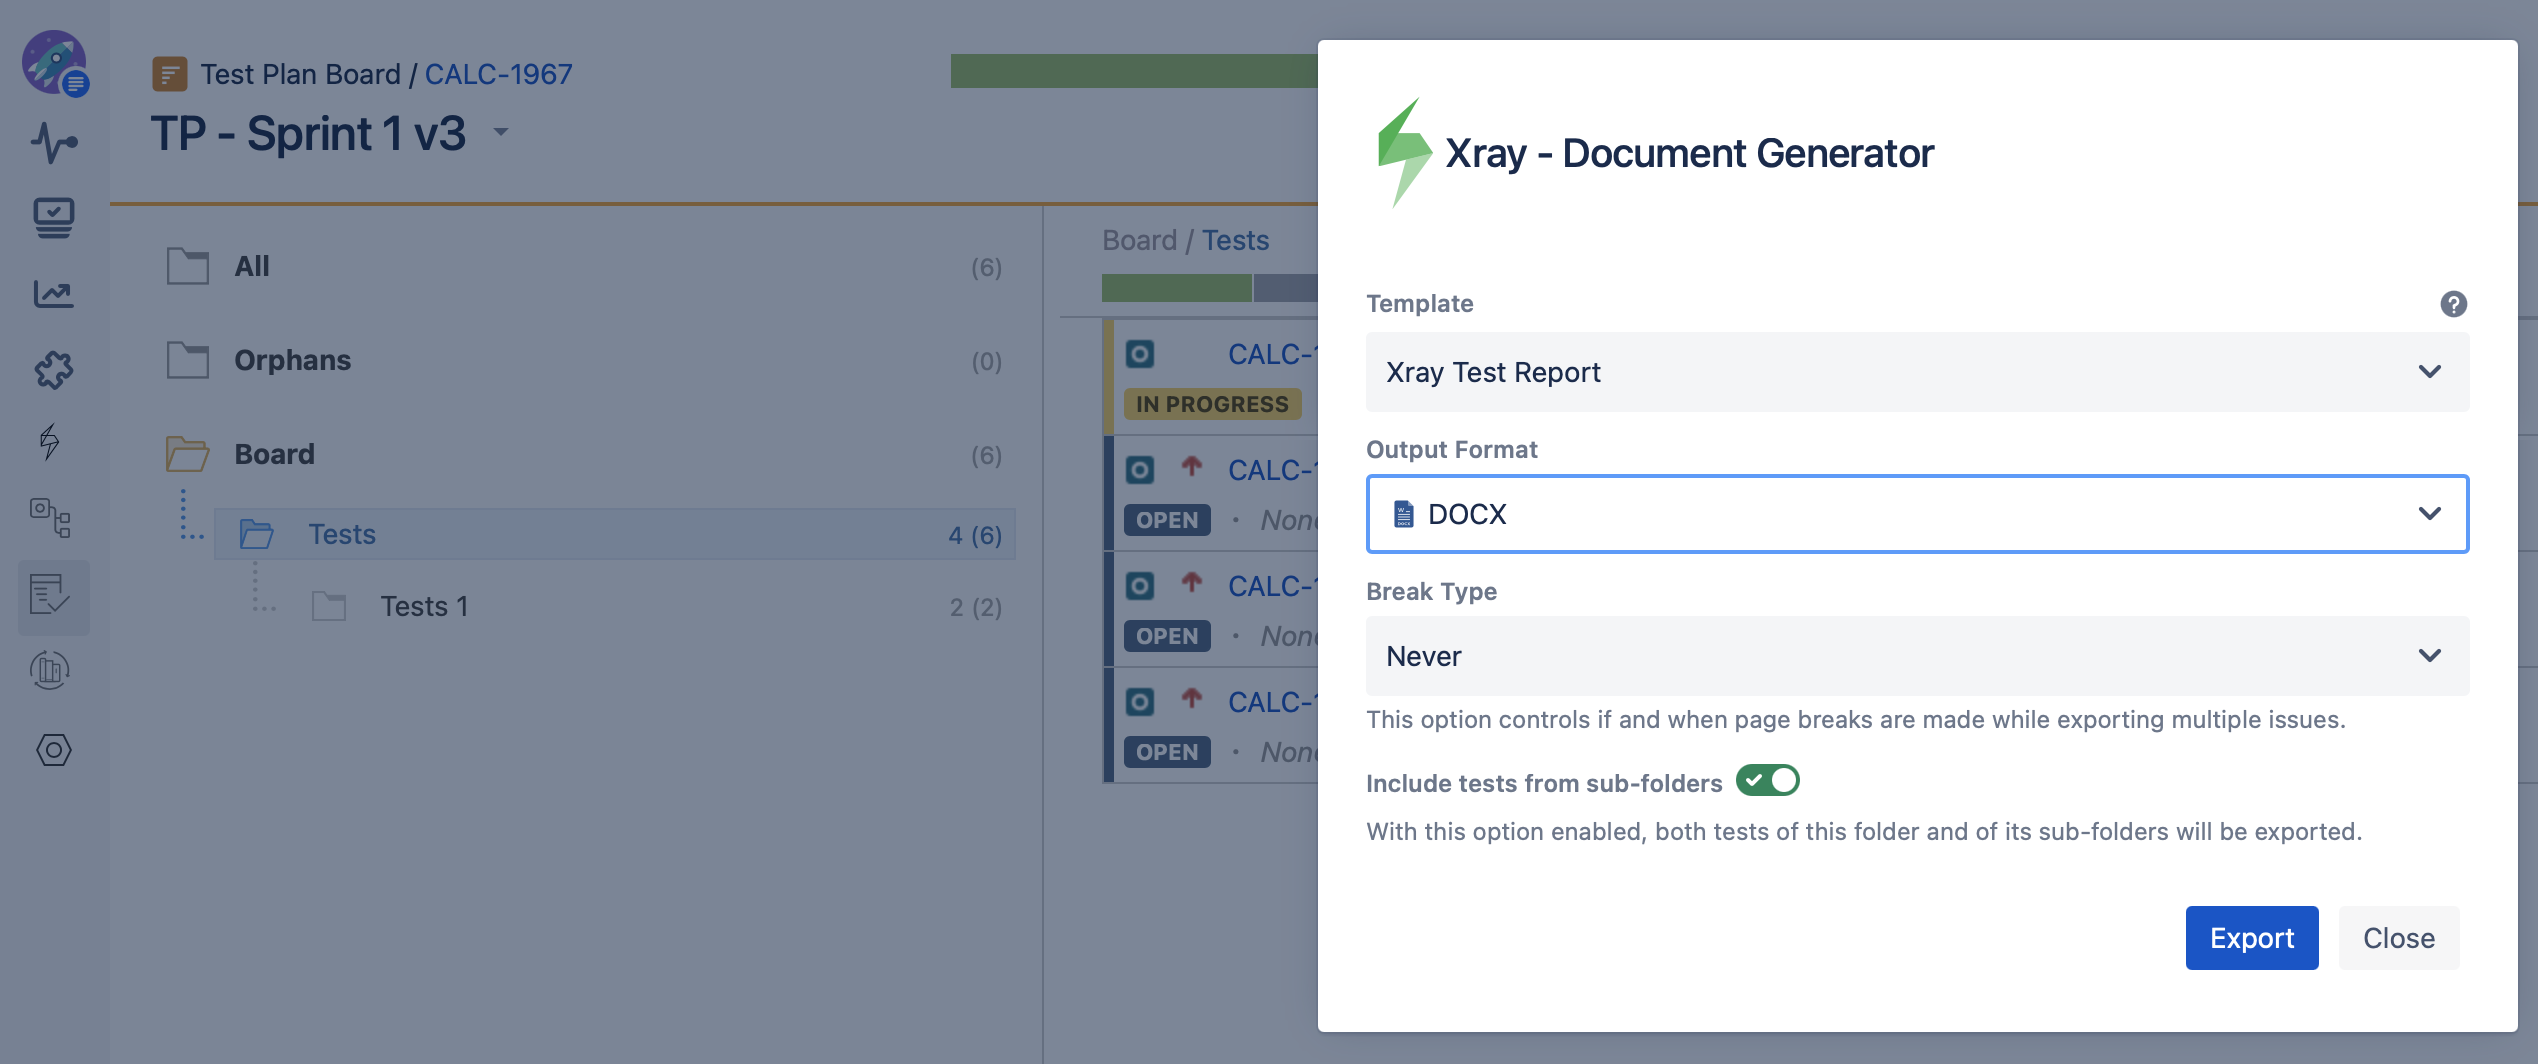
Task: Open the monitor checklist sidebar icon
Action: coord(54,217)
